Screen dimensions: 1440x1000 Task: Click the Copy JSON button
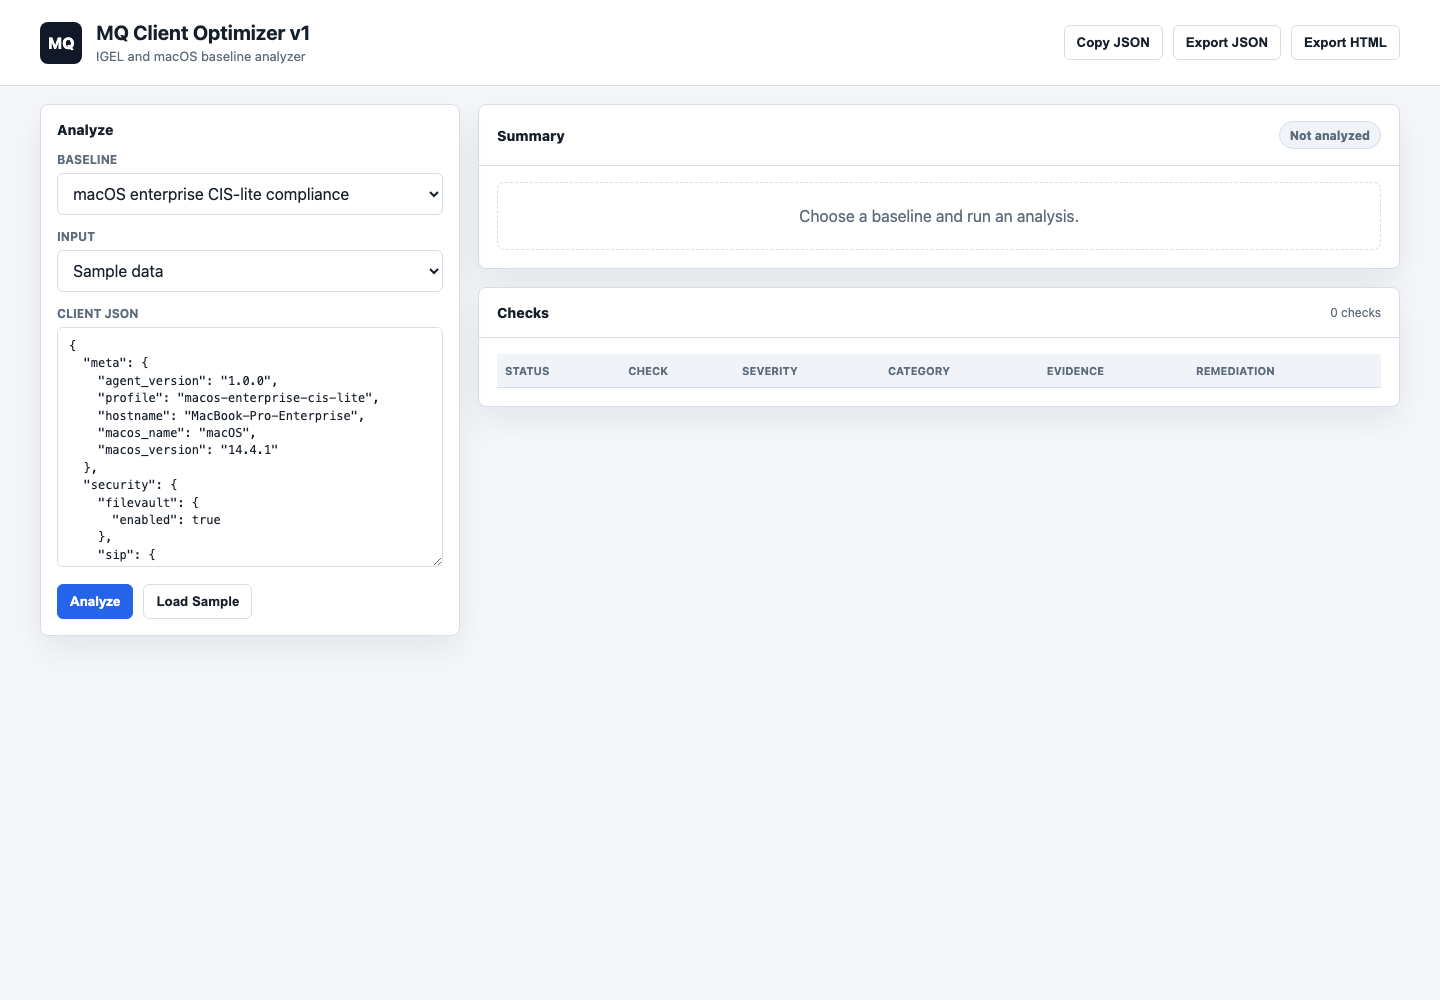[1113, 43]
